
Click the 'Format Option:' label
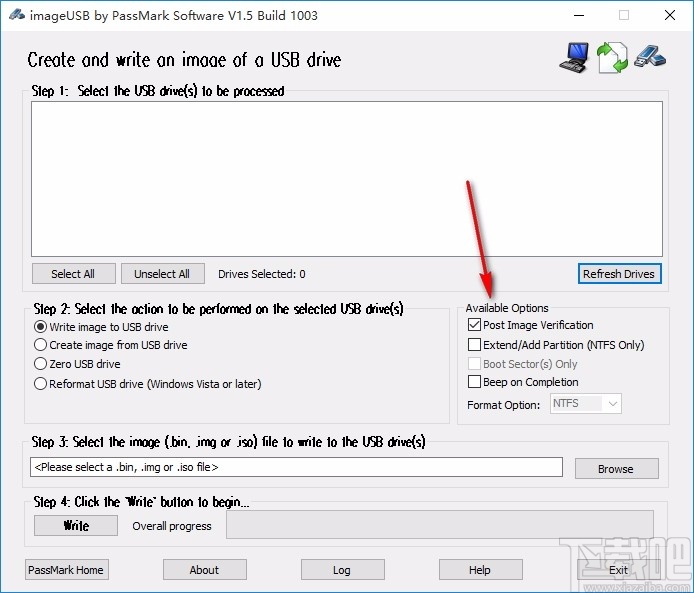tap(504, 405)
